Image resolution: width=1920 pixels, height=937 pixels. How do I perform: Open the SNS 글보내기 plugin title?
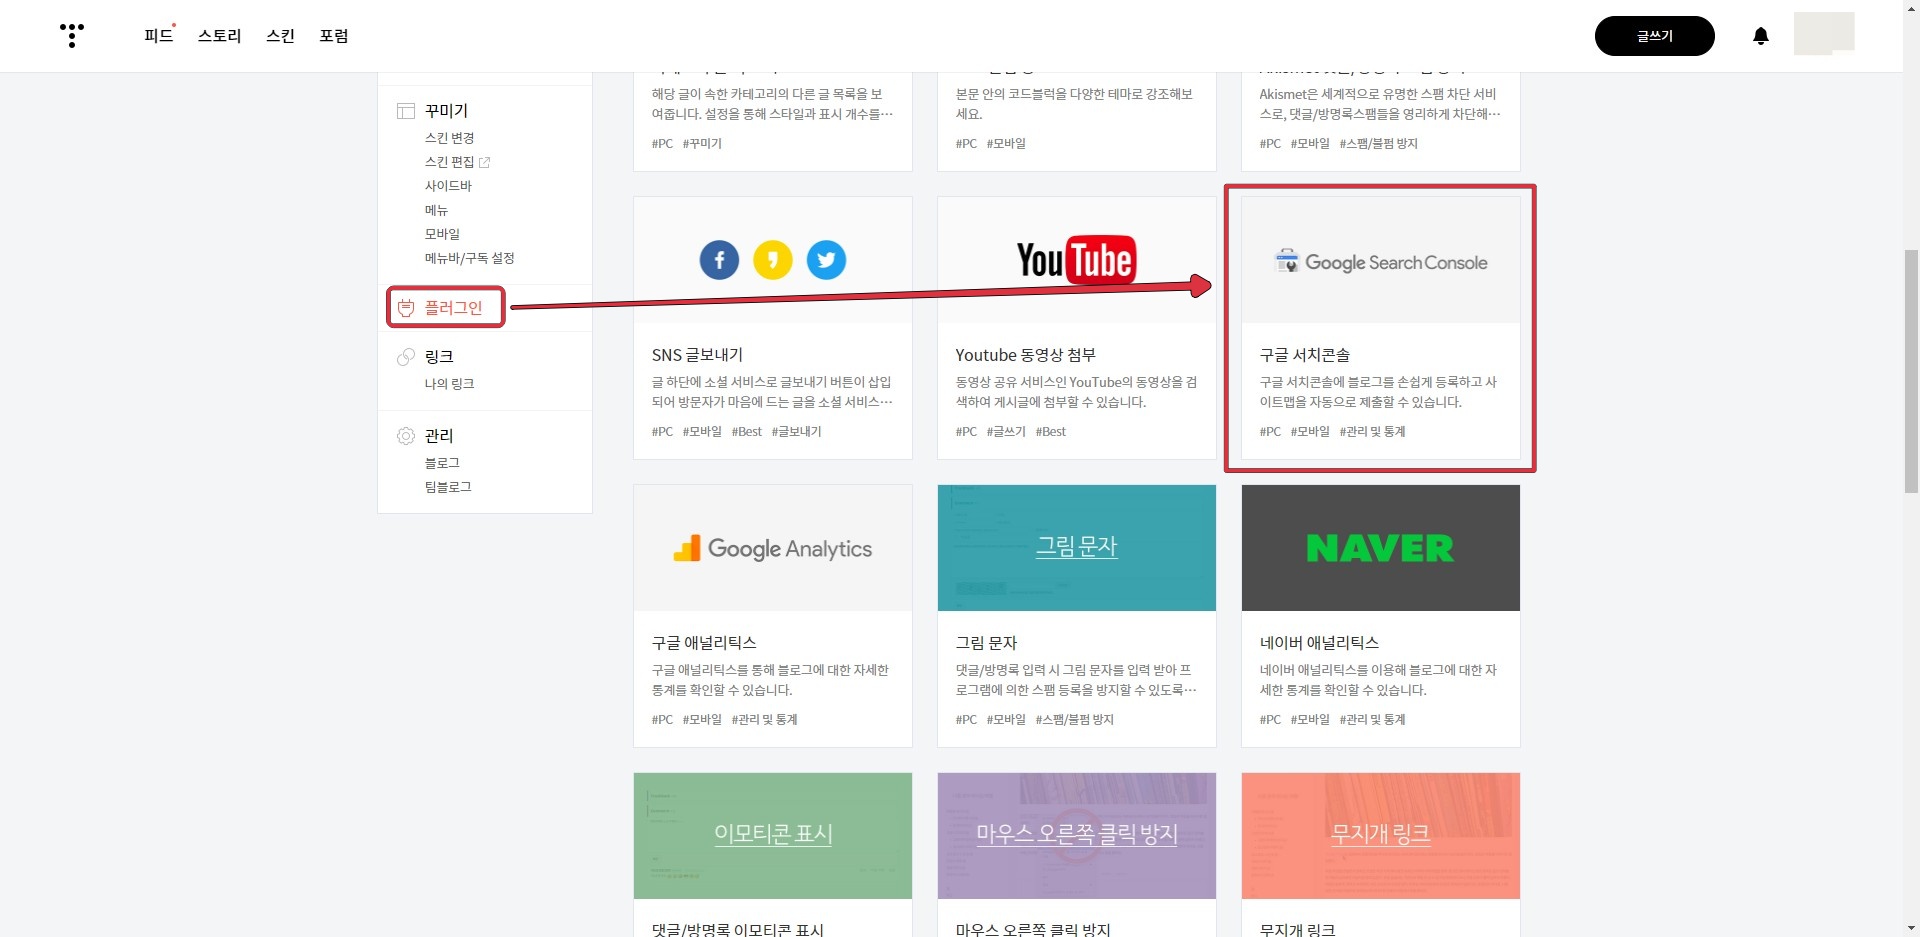coord(697,355)
